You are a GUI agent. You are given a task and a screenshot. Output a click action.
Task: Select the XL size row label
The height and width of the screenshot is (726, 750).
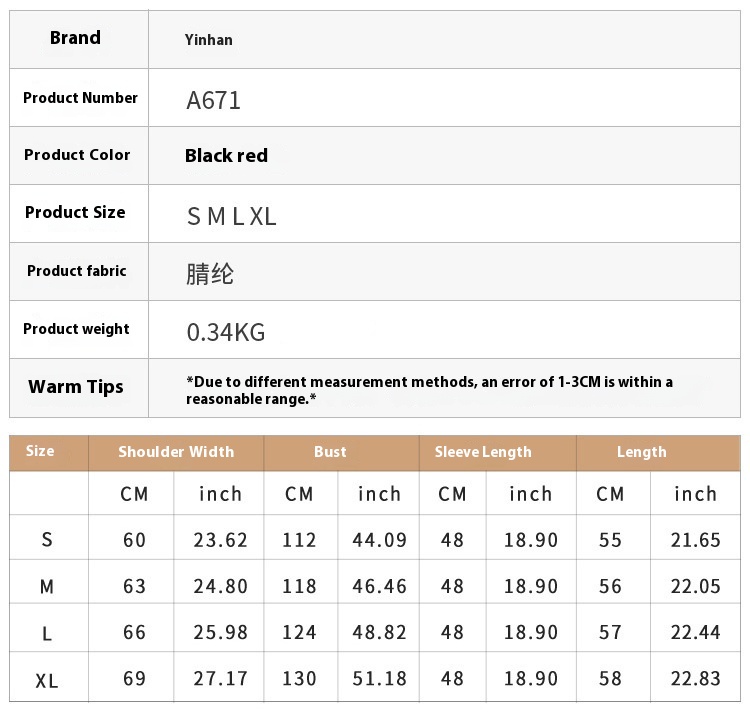(x=46, y=681)
